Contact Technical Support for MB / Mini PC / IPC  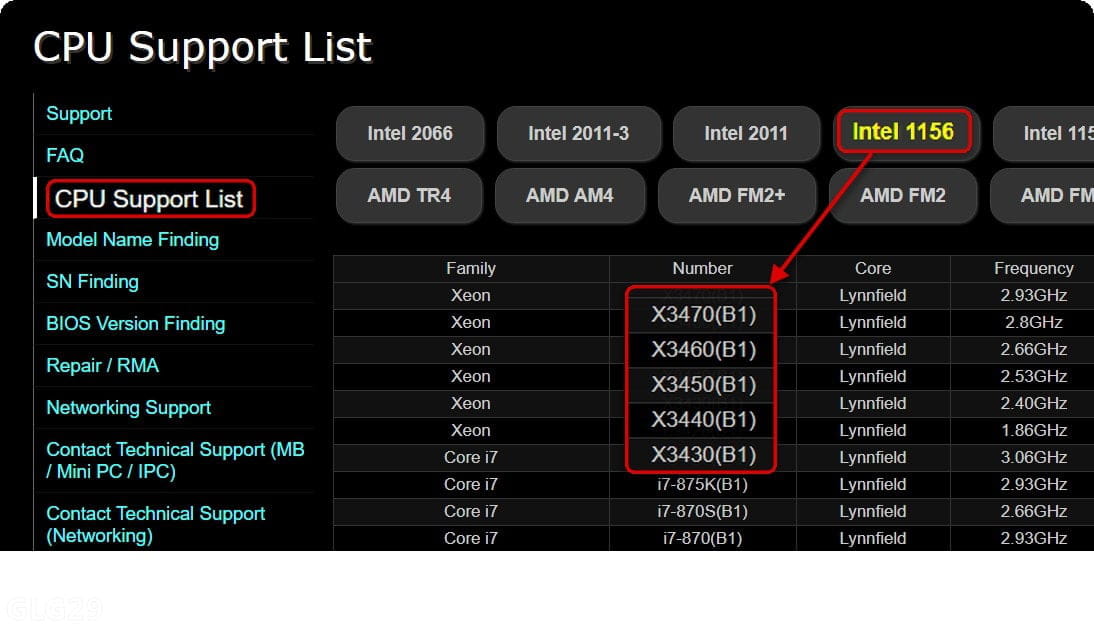tap(175, 461)
